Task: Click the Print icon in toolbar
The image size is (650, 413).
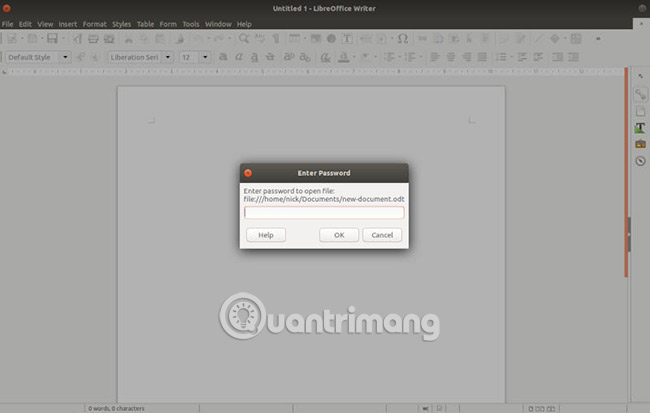Action: (93, 39)
